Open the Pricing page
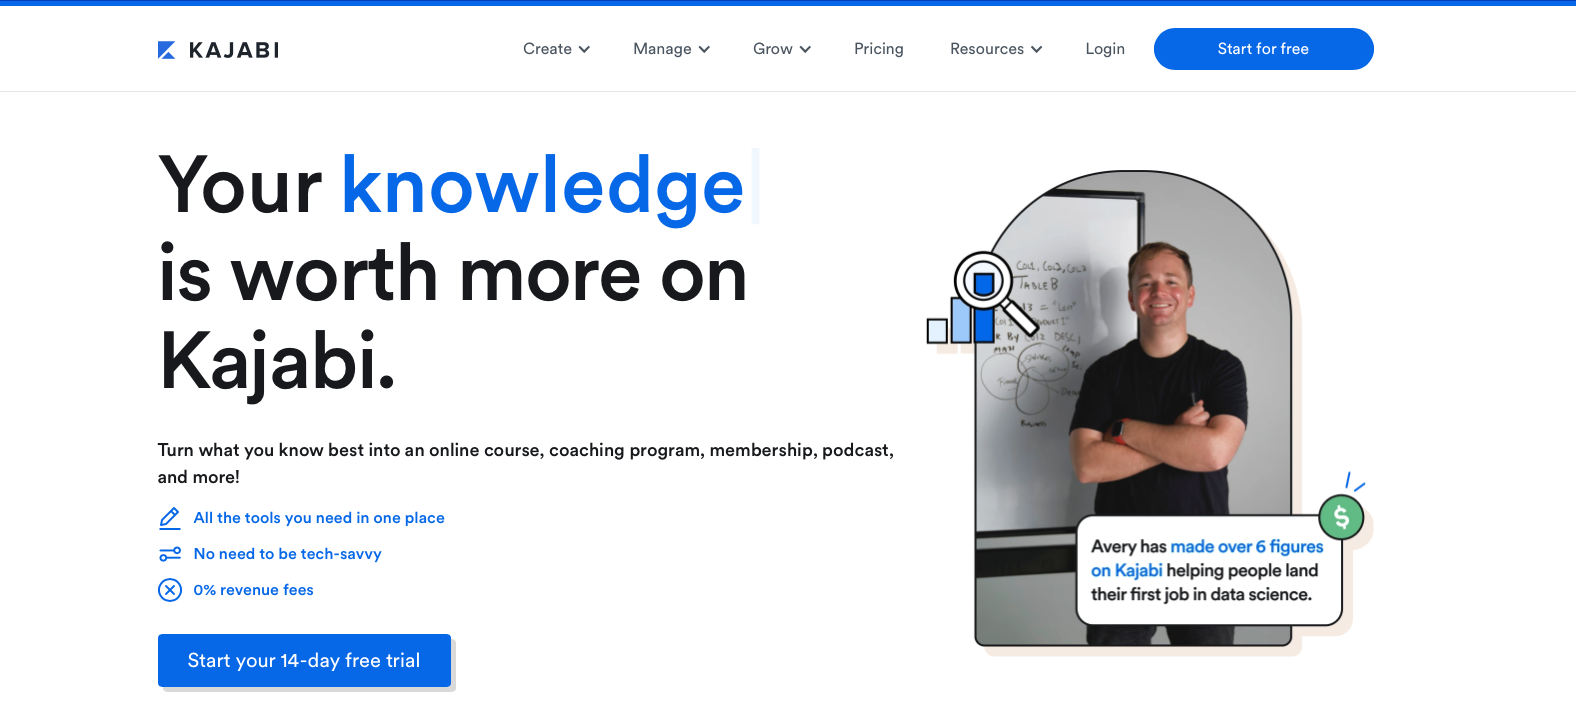Viewport: 1576px width, 726px height. click(879, 49)
